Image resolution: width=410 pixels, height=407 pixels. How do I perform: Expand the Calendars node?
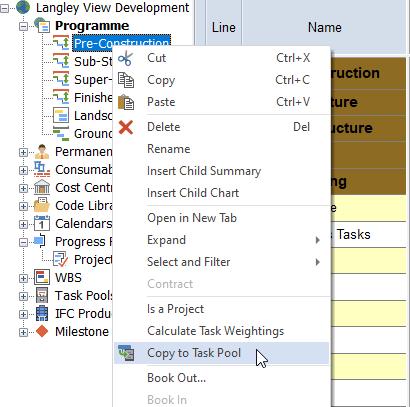[x=23, y=224]
